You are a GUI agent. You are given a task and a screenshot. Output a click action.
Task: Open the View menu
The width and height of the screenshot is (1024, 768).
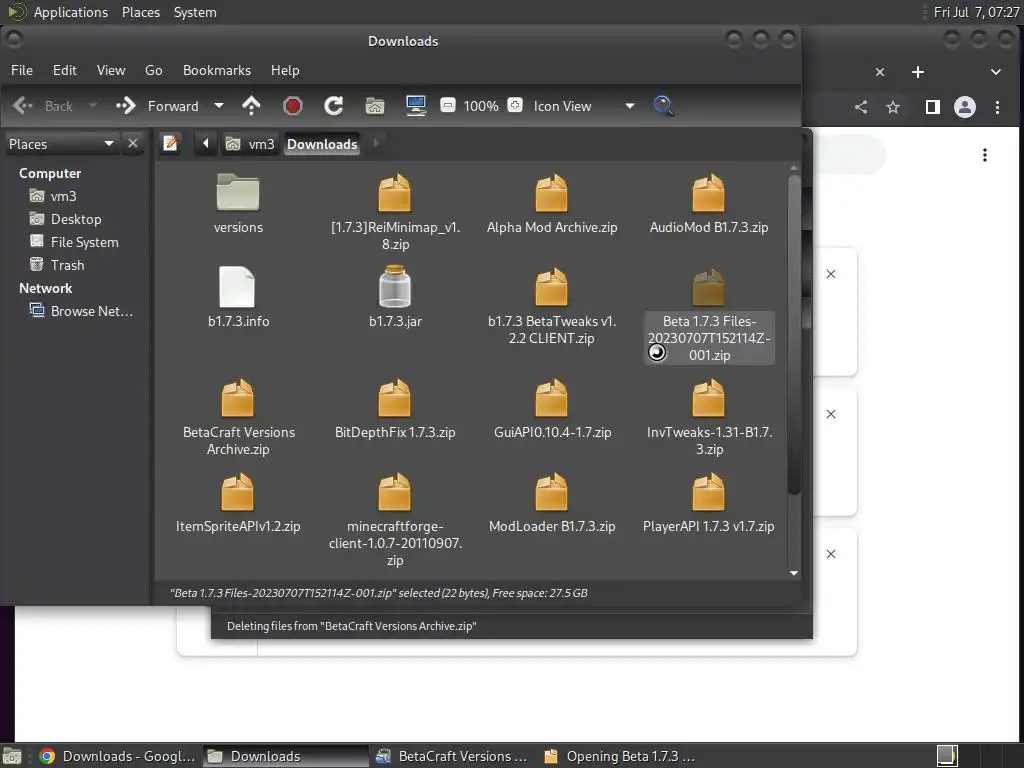click(111, 70)
